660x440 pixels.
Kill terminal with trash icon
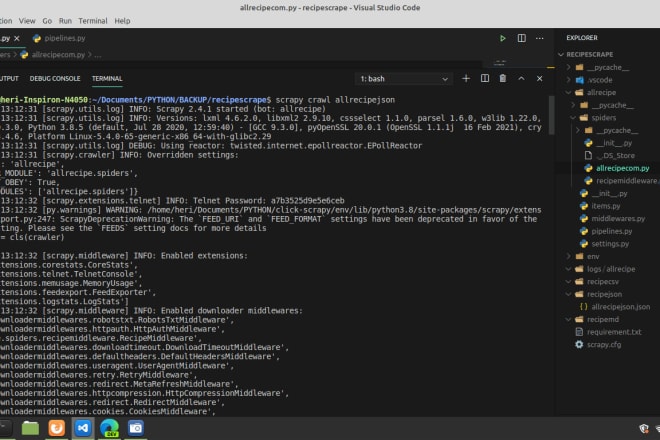pos(503,78)
